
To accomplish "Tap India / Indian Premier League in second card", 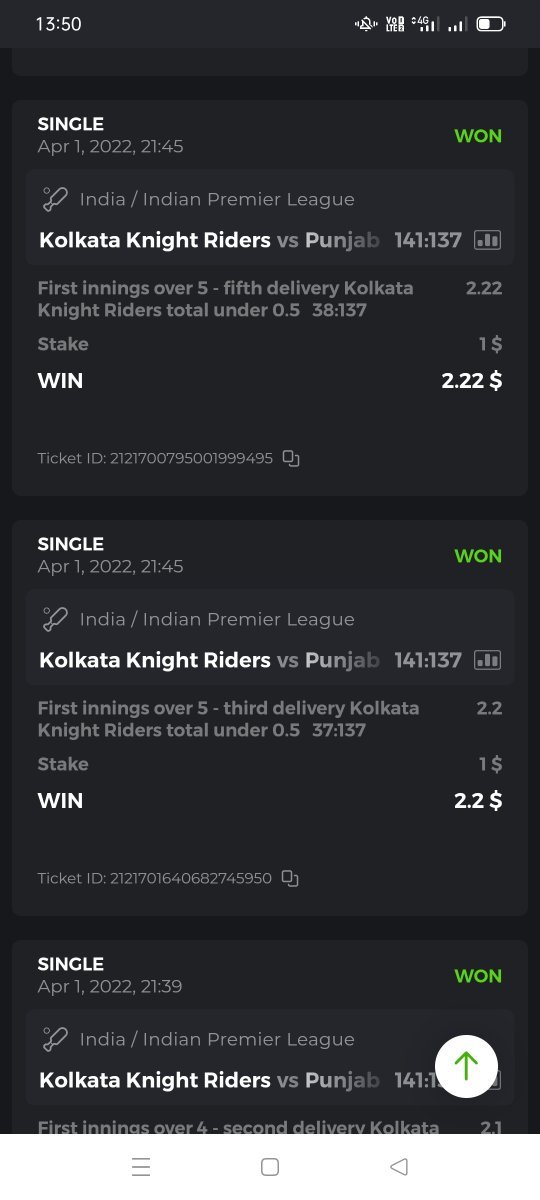I will pyautogui.click(x=217, y=619).
